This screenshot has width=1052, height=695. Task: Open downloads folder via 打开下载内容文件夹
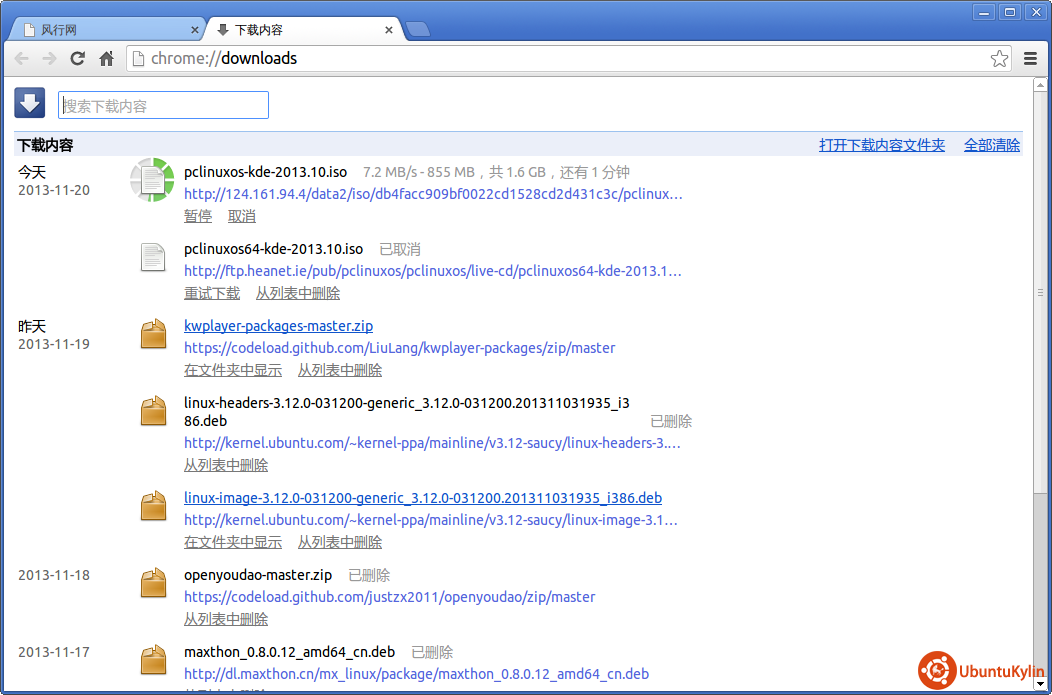(881, 145)
